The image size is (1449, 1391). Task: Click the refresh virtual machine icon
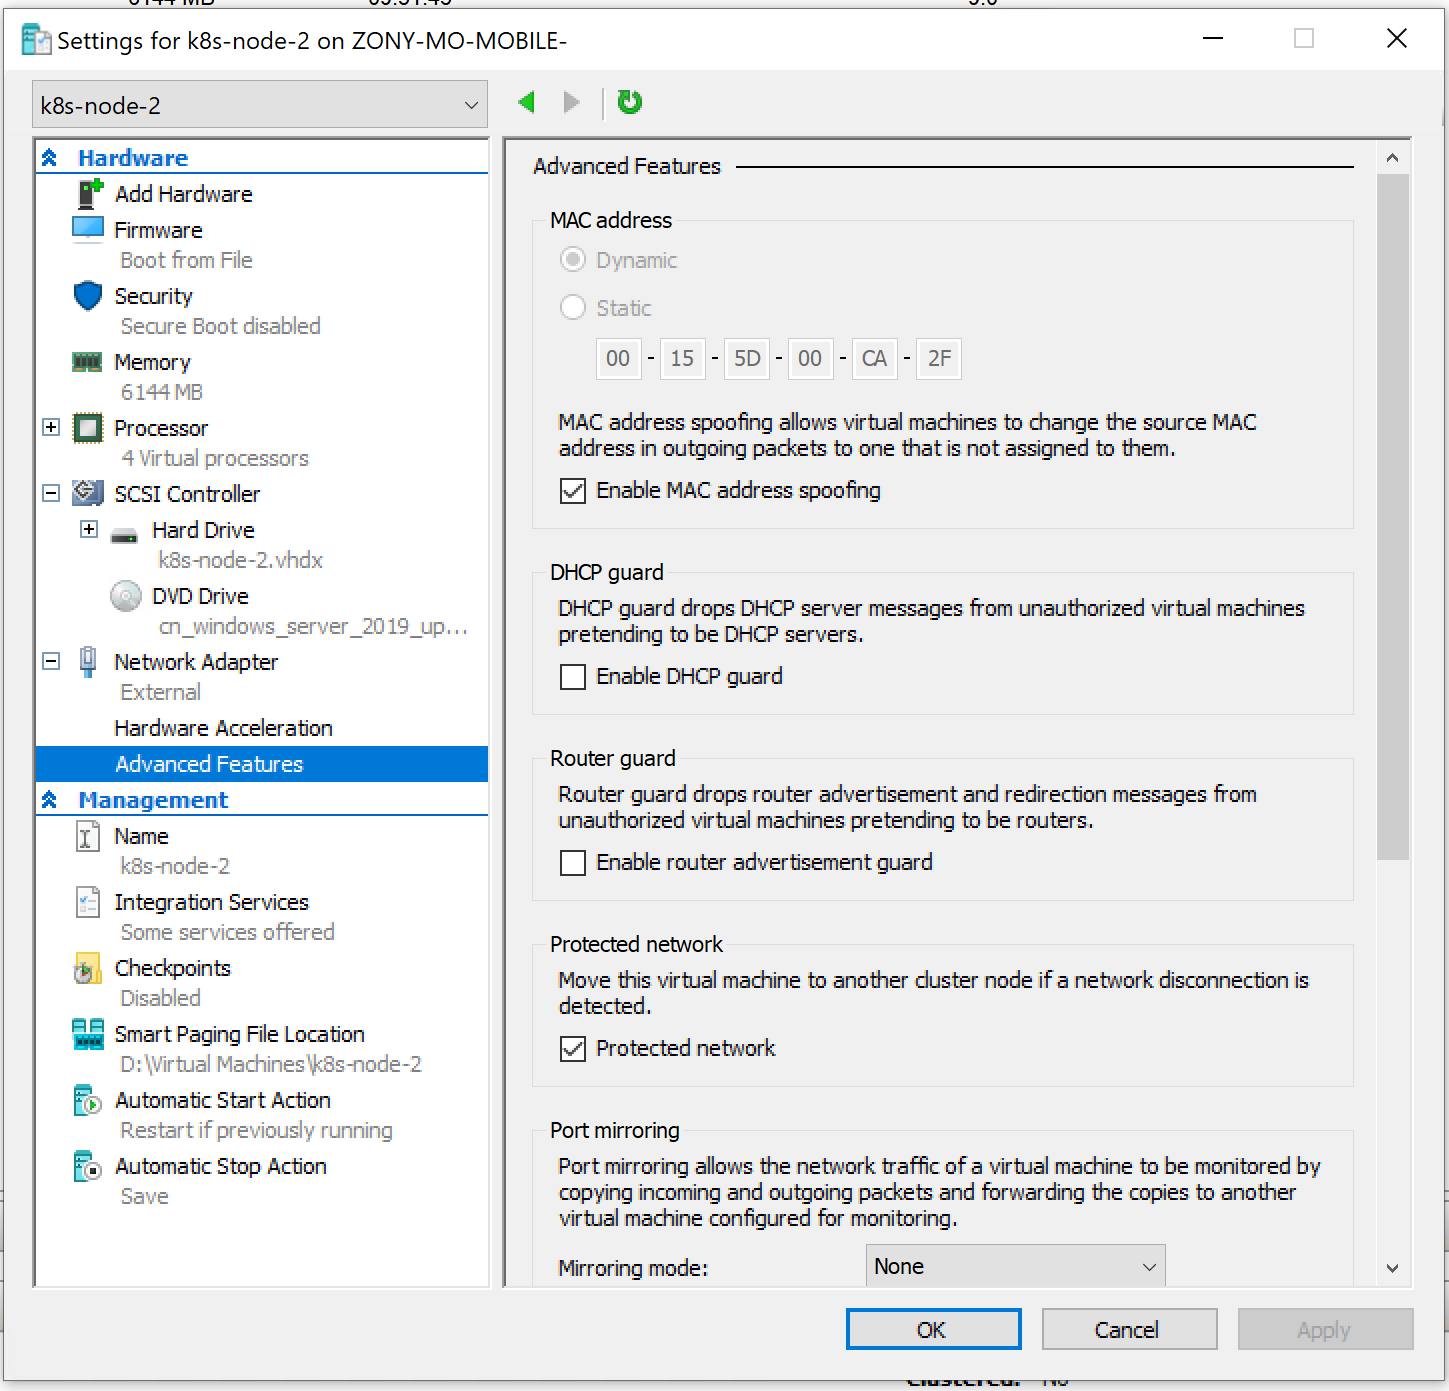pyautogui.click(x=629, y=102)
